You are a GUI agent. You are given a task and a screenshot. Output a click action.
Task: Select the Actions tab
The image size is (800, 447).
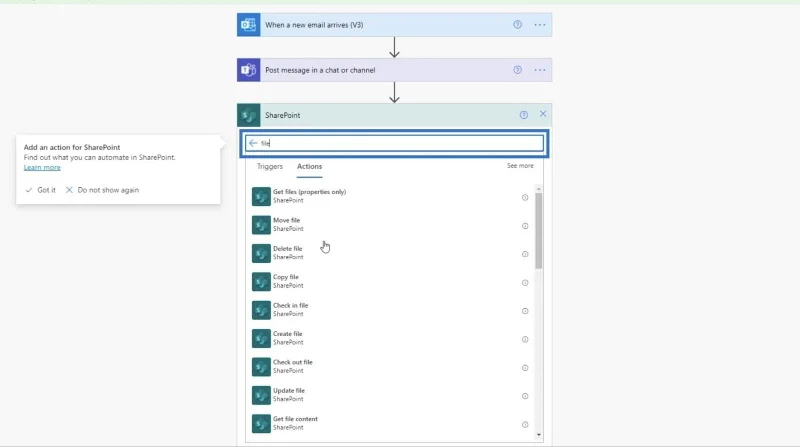tap(309, 166)
